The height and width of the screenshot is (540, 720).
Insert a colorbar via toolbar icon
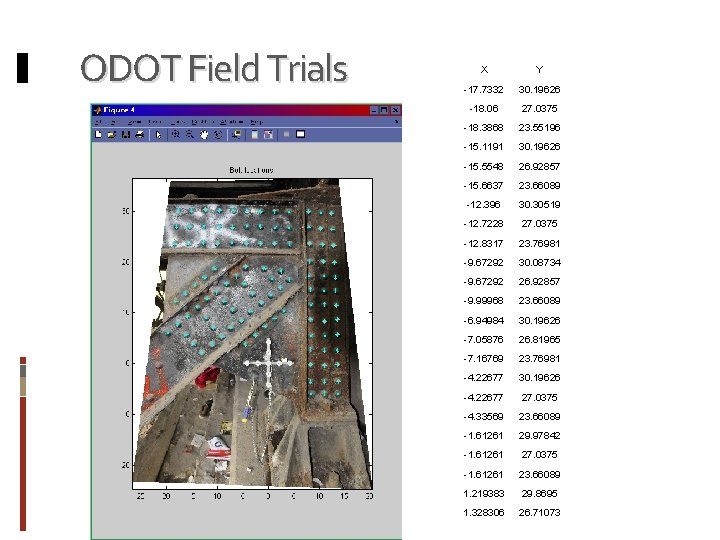pyautogui.click(x=254, y=135)
